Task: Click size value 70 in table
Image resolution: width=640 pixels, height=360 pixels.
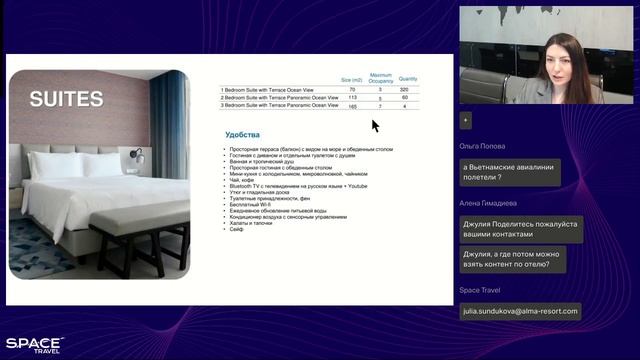Action: pyautogui.click(x=352, y=89)
